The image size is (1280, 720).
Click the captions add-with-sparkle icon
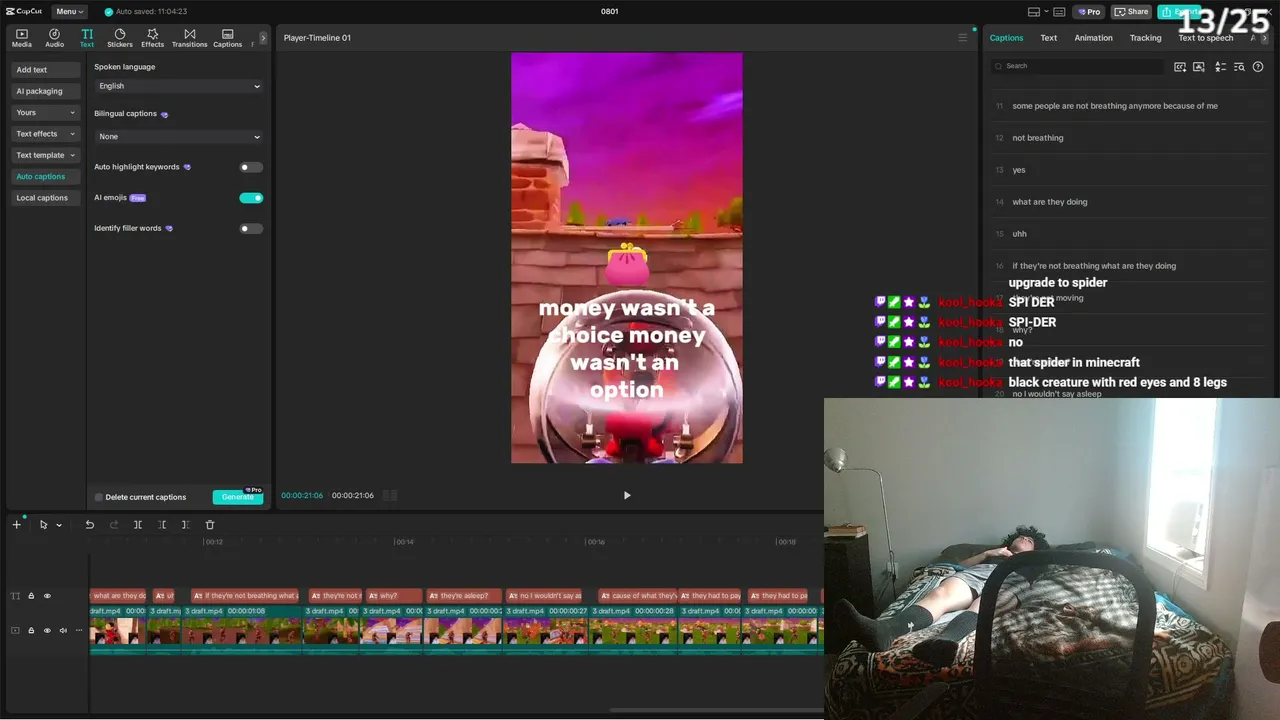[x=1180, y=66]
